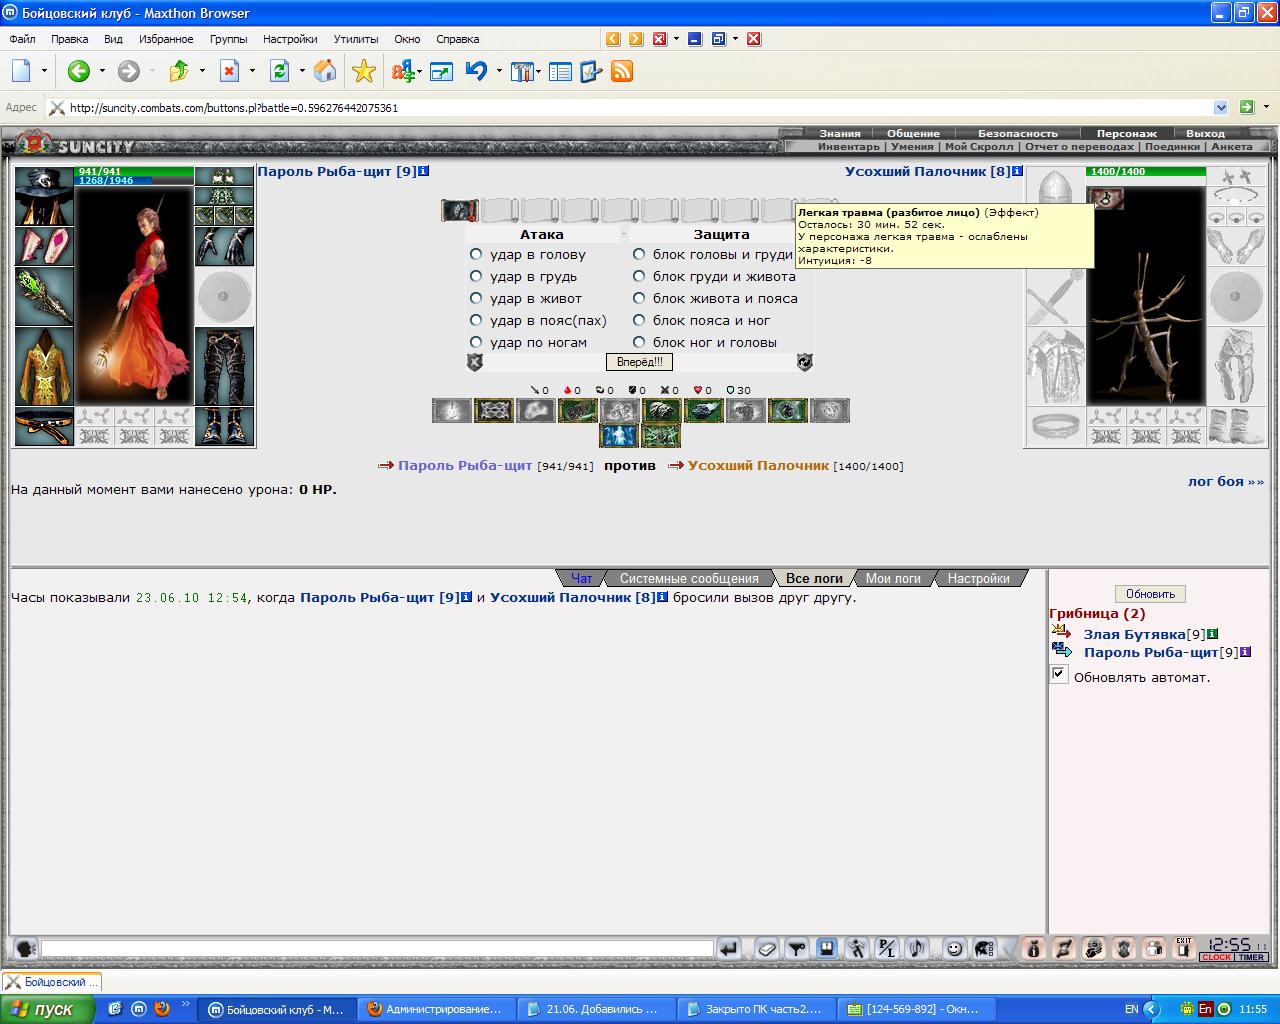Viewport: 1280px width, 1024px height.
Task: Click the blue floppy disk save icon
Action: pyautogui.click(x=826, y=948)
